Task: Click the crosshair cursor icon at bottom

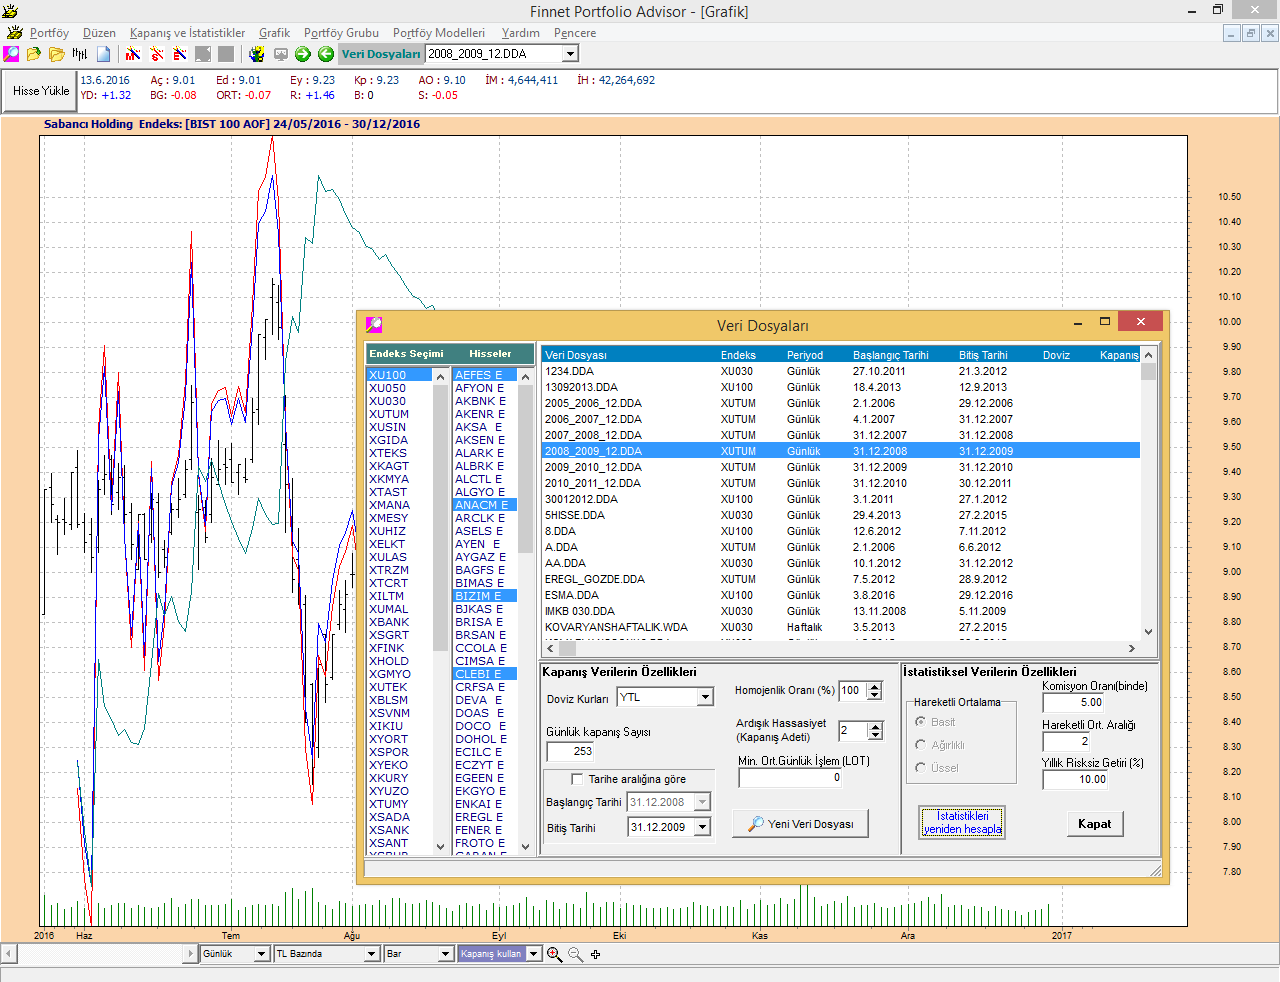Action: click(x=595, y=954)
